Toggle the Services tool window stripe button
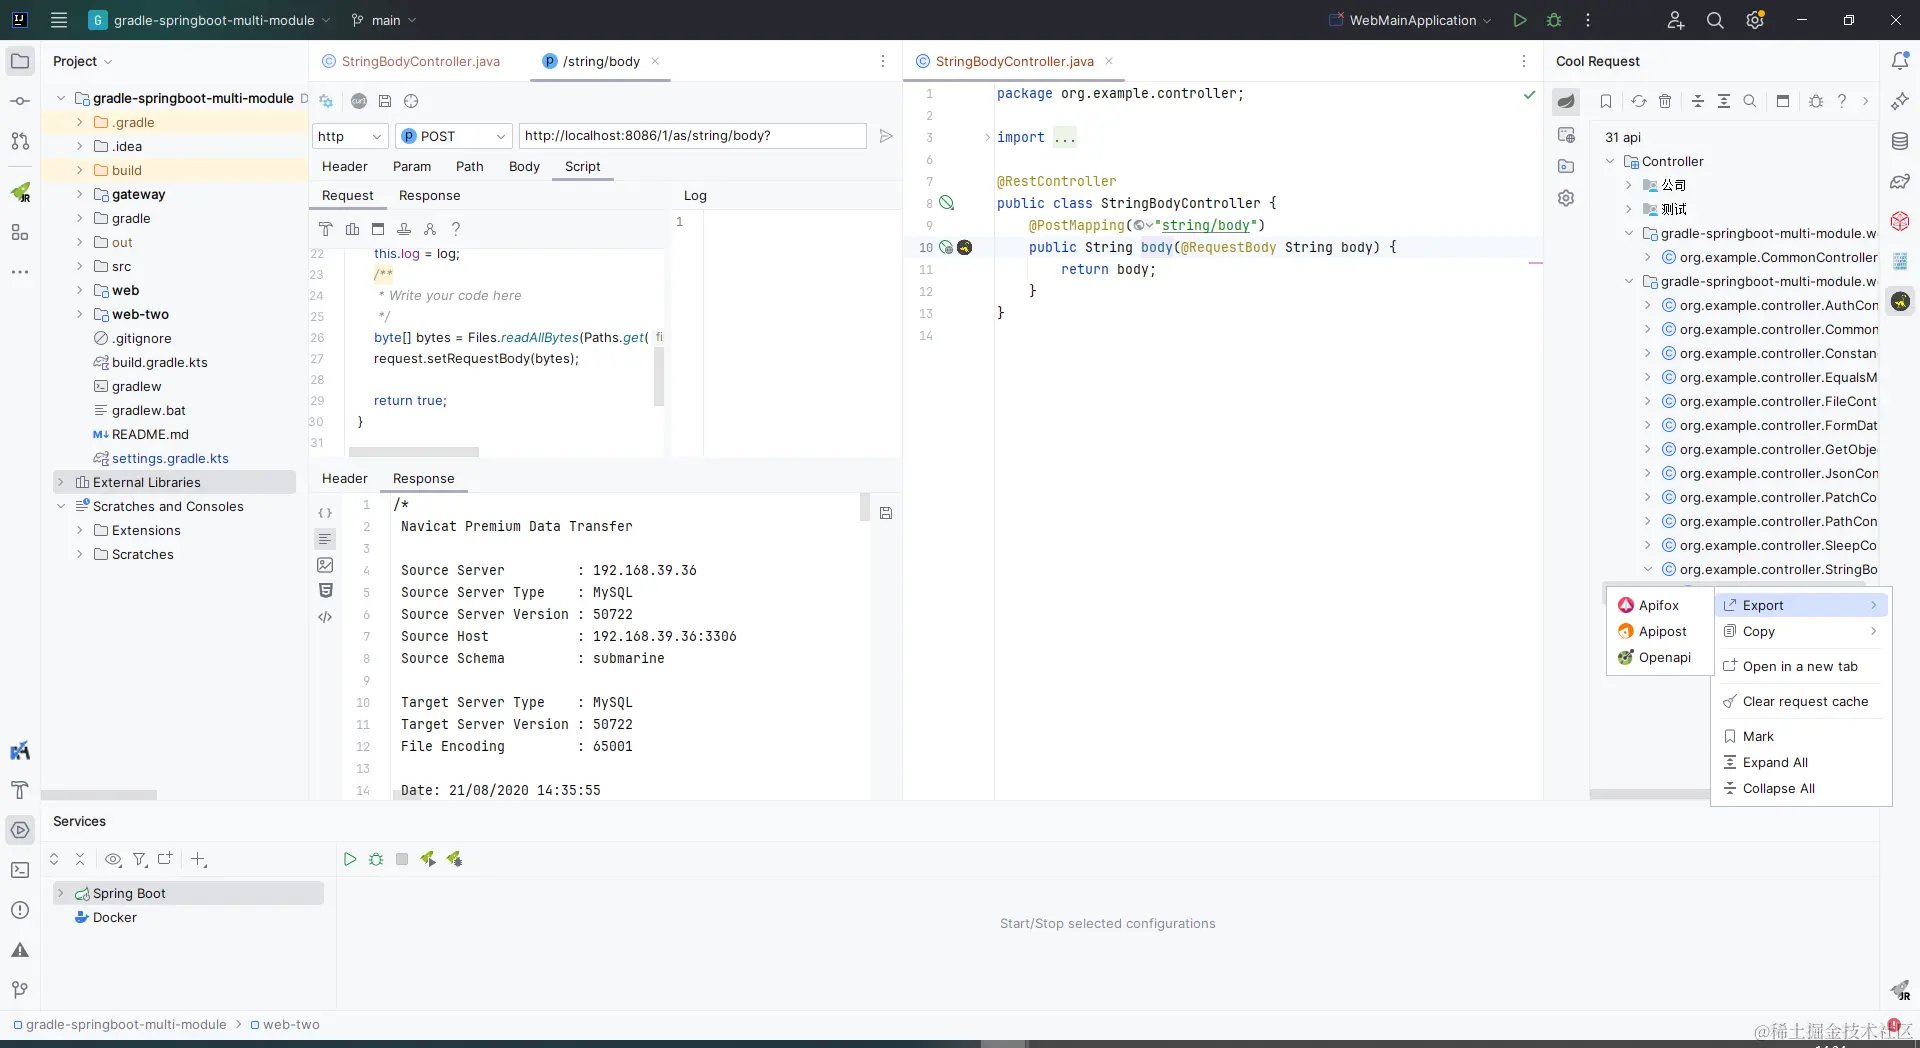The image size is (1920, 1048). point(20,830)
